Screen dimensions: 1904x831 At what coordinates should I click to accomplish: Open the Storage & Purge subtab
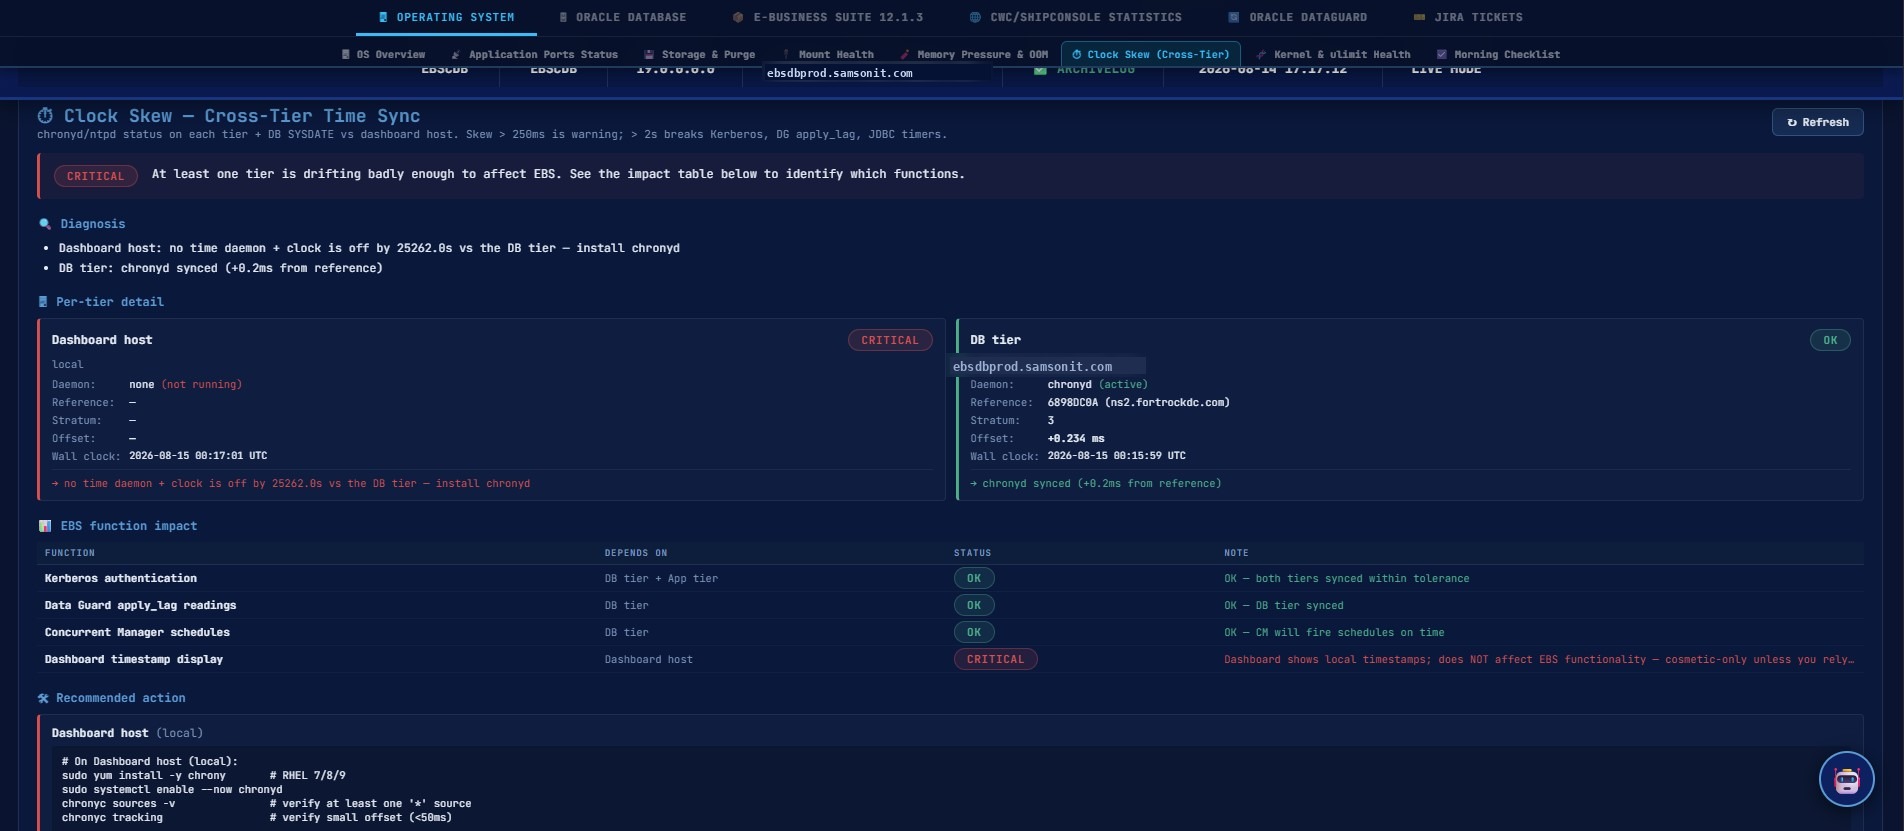[699, 54]
